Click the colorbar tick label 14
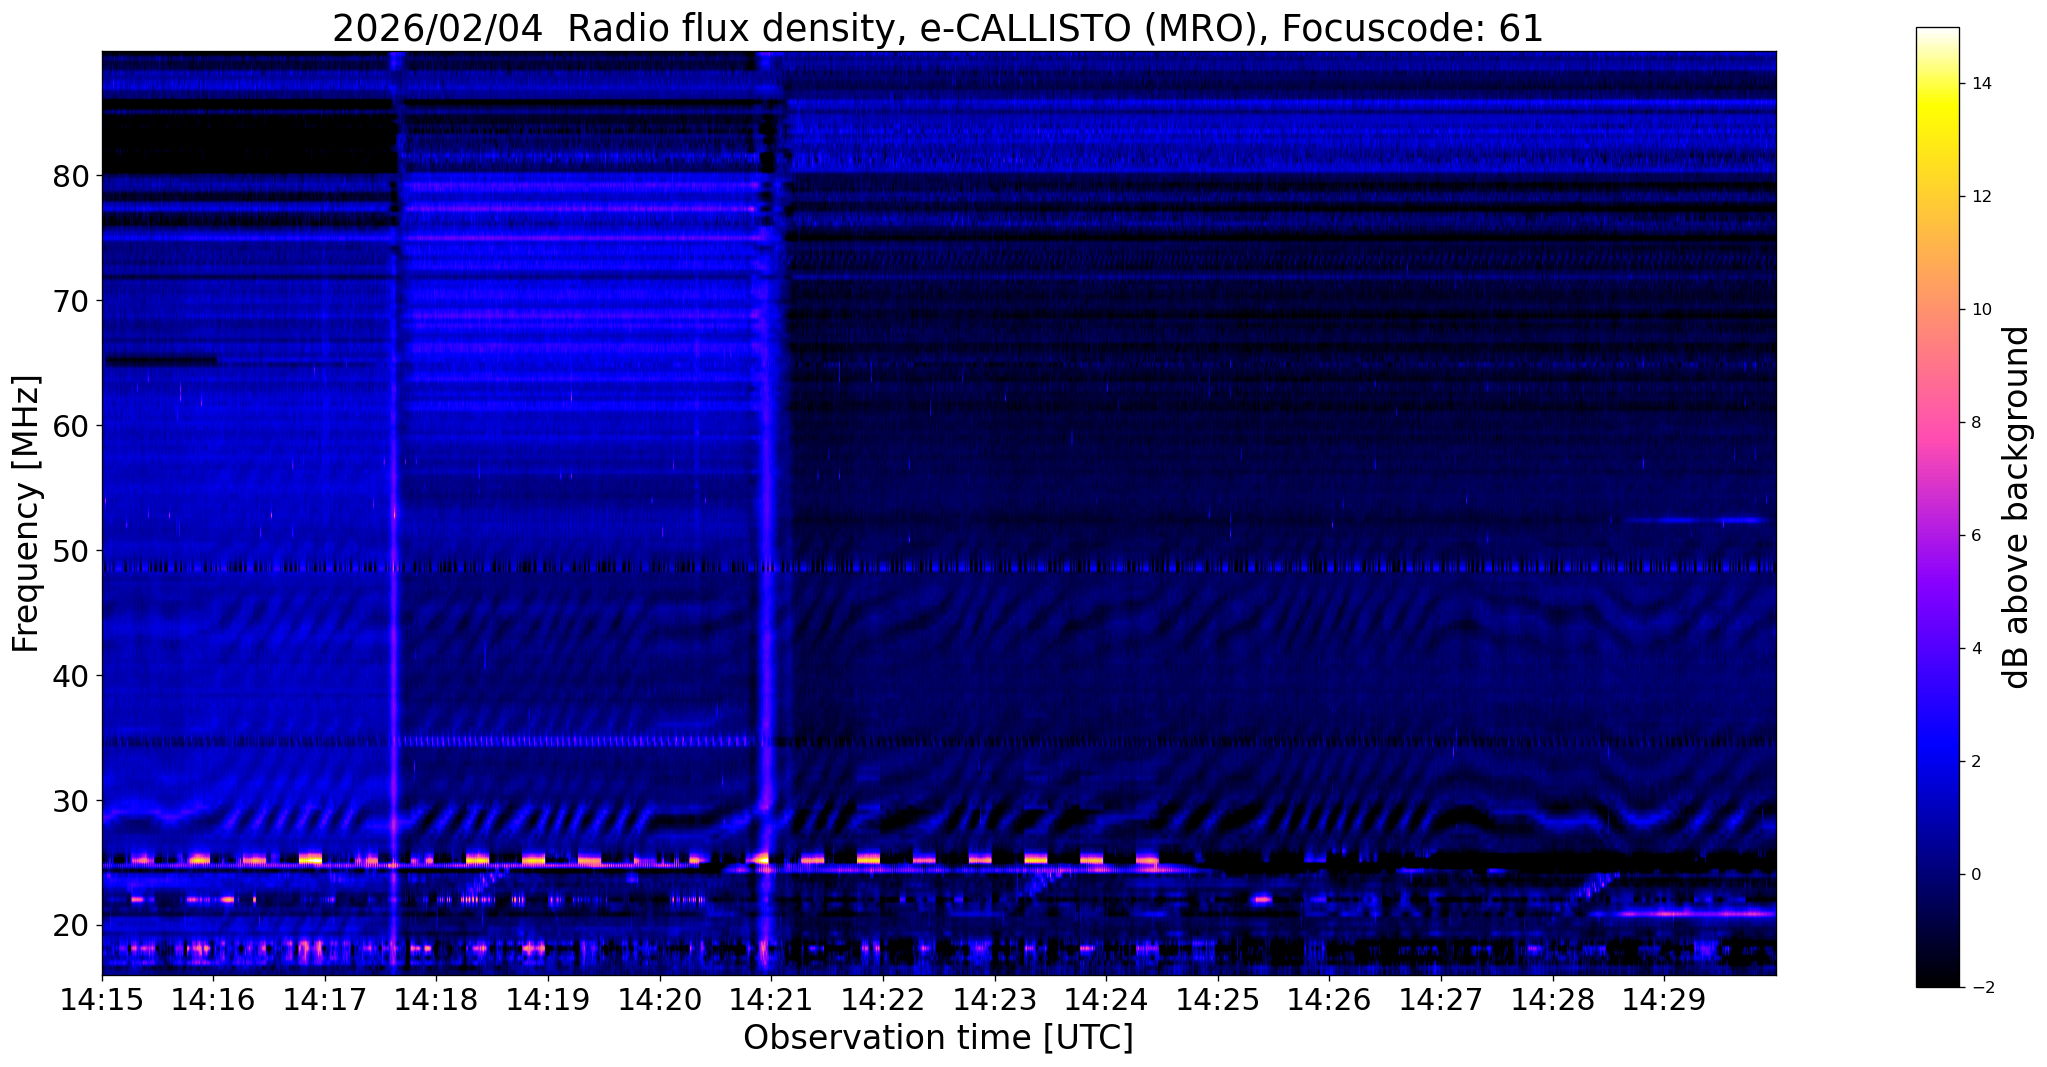The image size is (2047, 1067). (1981, 84)
